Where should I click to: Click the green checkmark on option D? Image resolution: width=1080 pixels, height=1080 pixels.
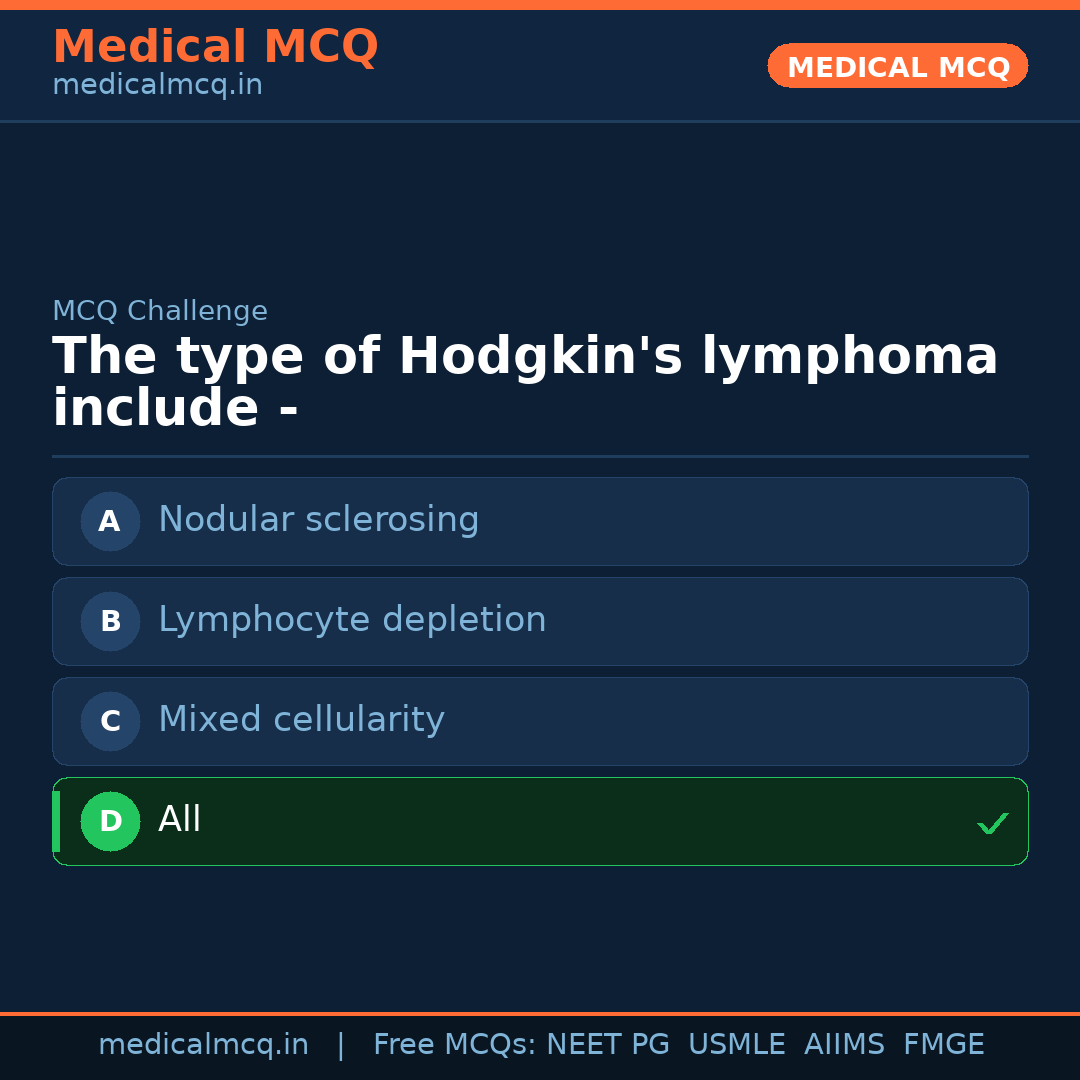[992, 823]
